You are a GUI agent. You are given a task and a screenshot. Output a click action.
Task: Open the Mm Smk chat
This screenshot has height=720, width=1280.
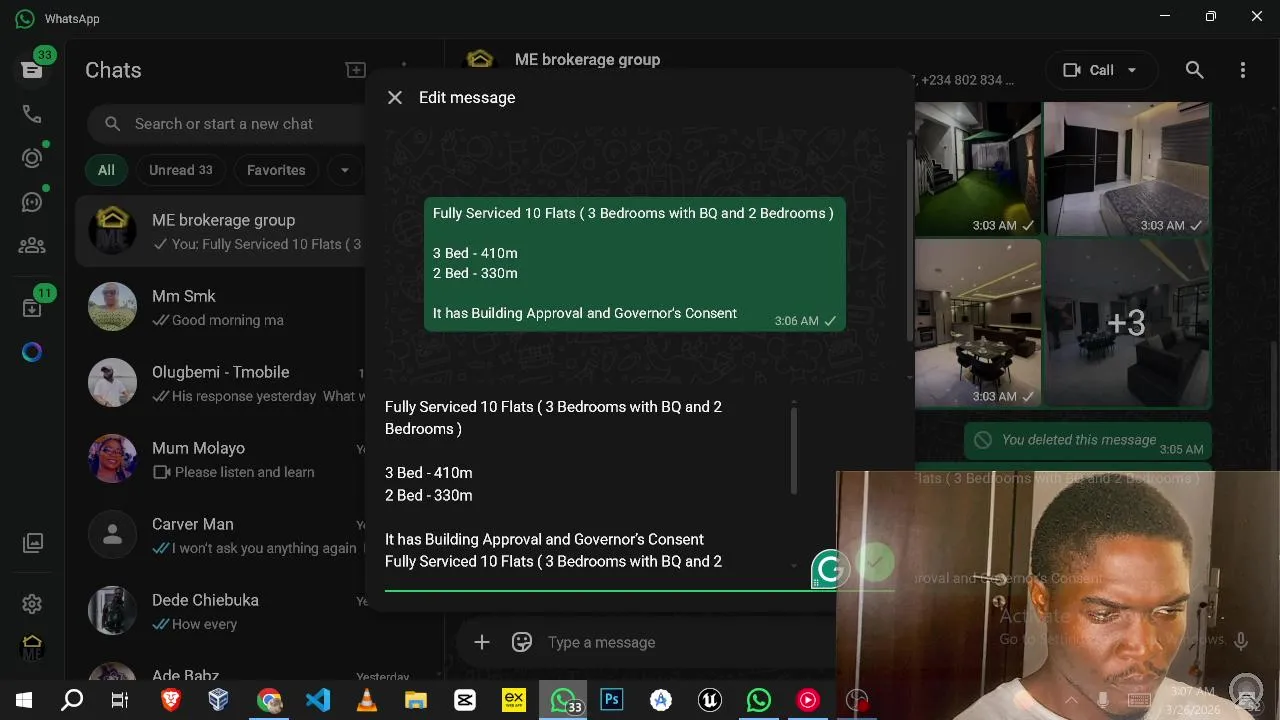click(221, 308)
